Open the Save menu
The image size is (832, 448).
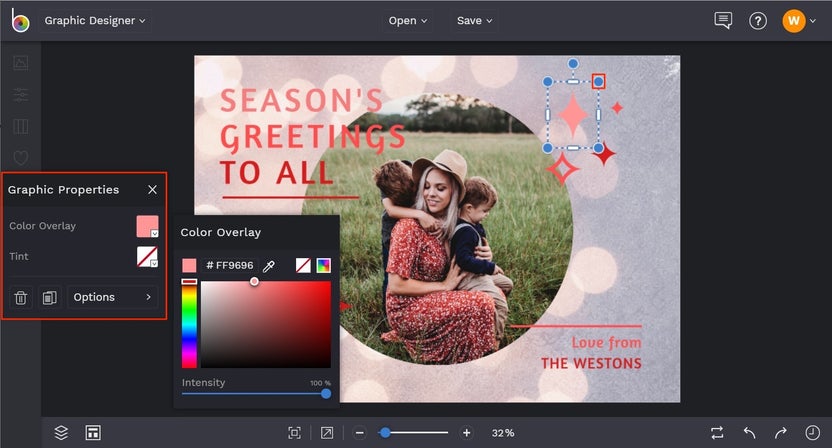coord(474,21)
